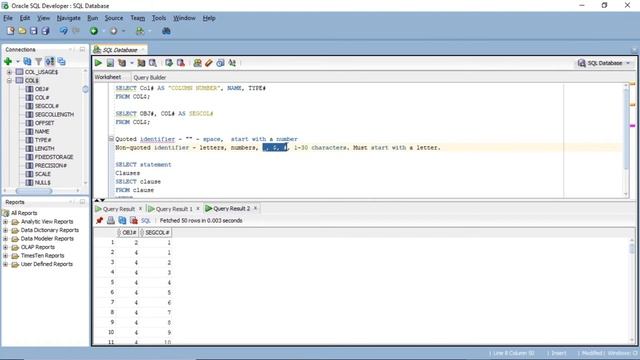Expand OLAP Reports folder
The image size is (640, 360).
point(6,247)
